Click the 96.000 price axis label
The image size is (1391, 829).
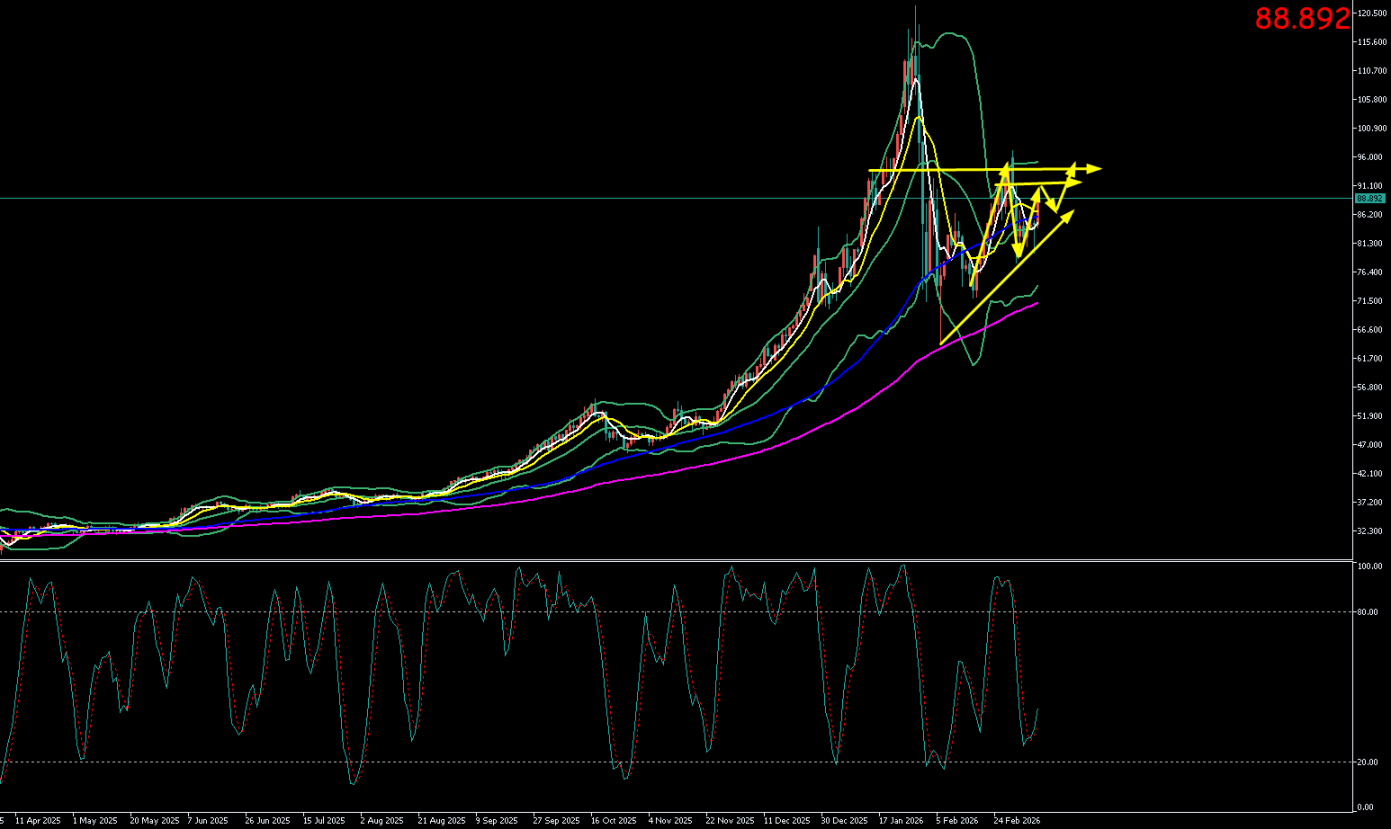click(1369, 157)
